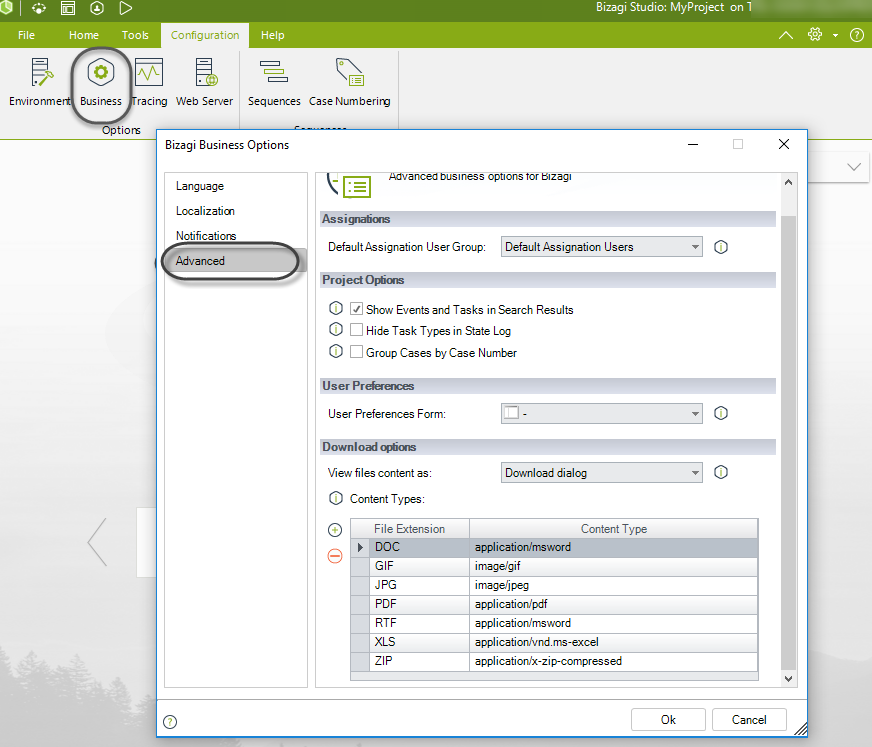This screenshot has height=747, width=872.
Task: Open the File menu
Action: tap(26, 35)
